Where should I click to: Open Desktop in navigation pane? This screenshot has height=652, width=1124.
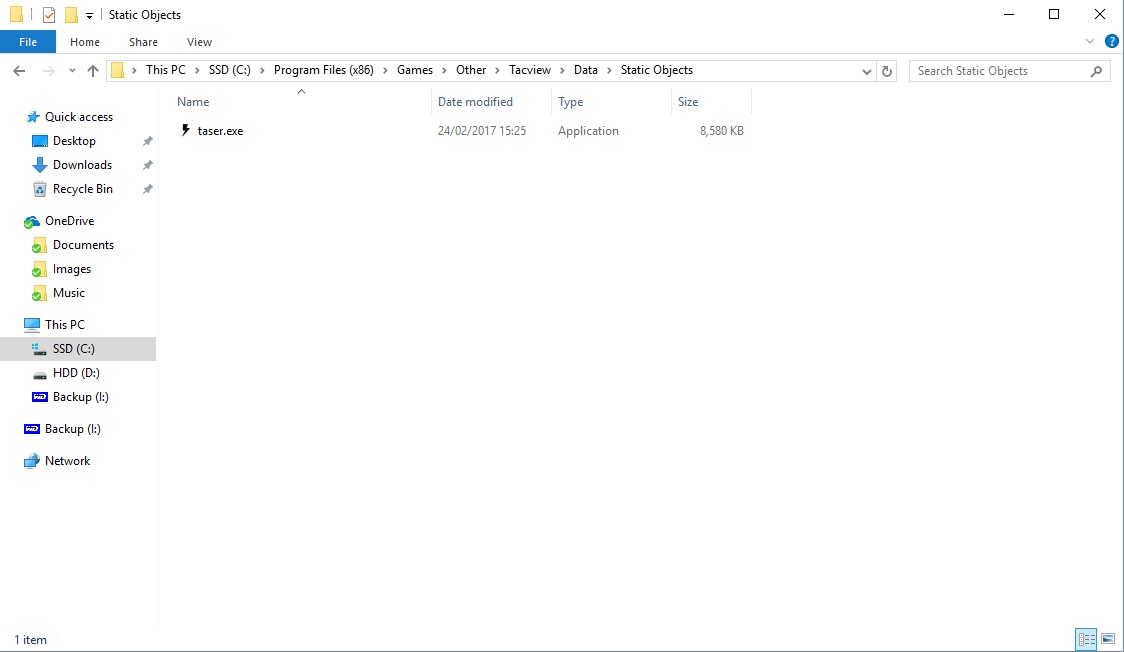click(x=74, y=141)
